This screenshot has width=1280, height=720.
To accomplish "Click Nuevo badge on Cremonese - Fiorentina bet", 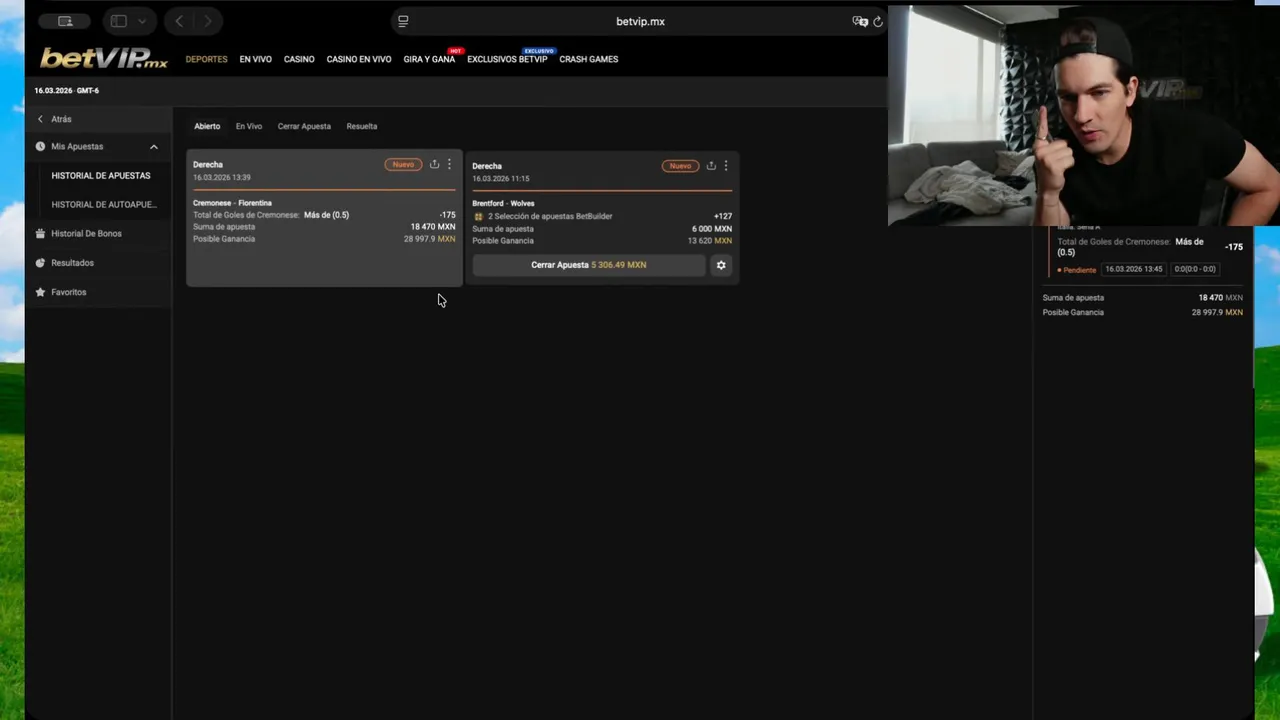I will [403, 164].
